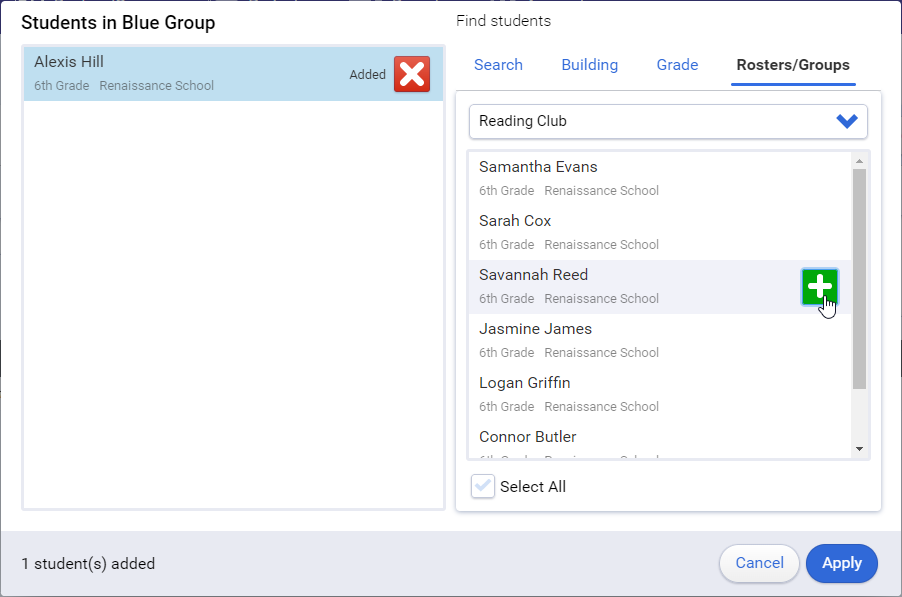
Task: Click the student list scrollbar thumb
Action: pos(859,279)
